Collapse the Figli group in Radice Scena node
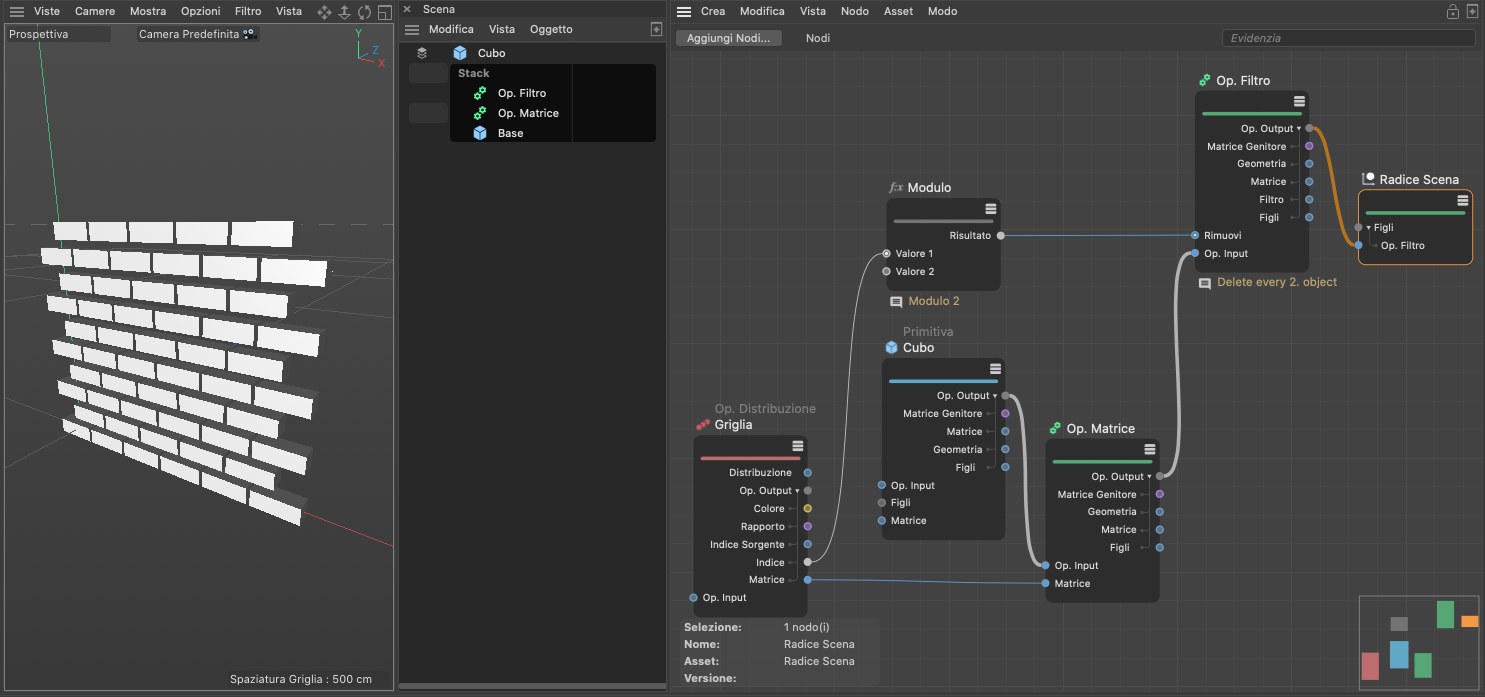 tap(1369, 228)
